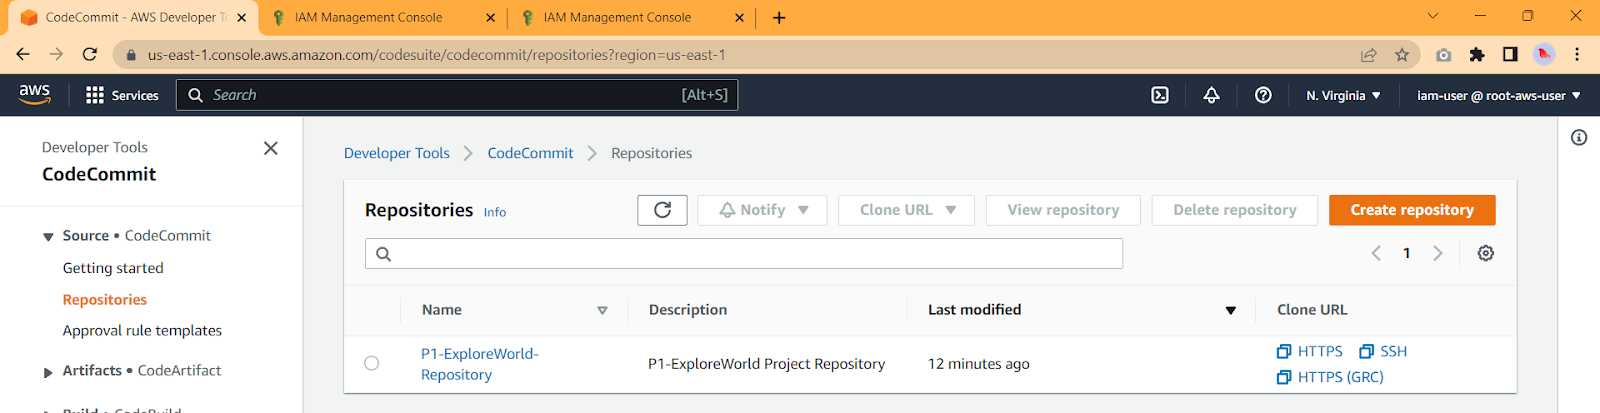Open the tab search chevron in Chrome
Image resolution: width=1600 pixels, height=413 pixels.
(1432, 16)
